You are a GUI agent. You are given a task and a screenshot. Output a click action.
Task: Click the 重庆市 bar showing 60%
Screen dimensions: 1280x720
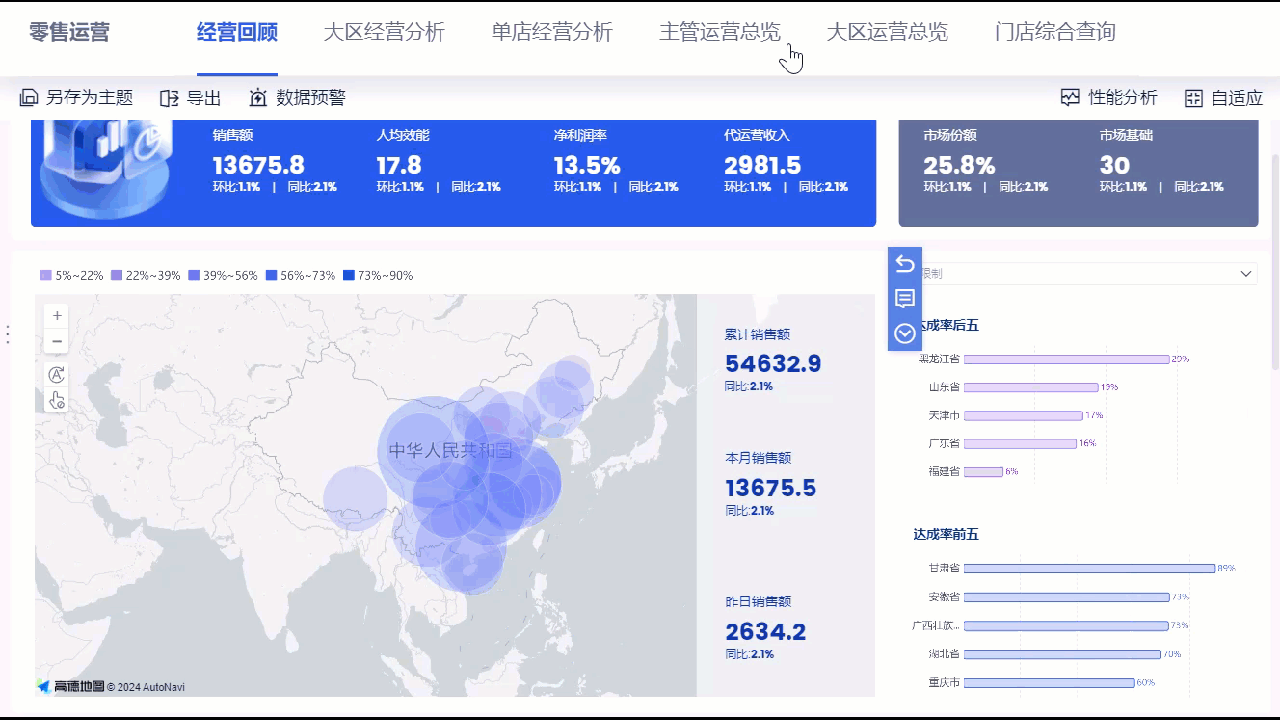point(1049,683)
